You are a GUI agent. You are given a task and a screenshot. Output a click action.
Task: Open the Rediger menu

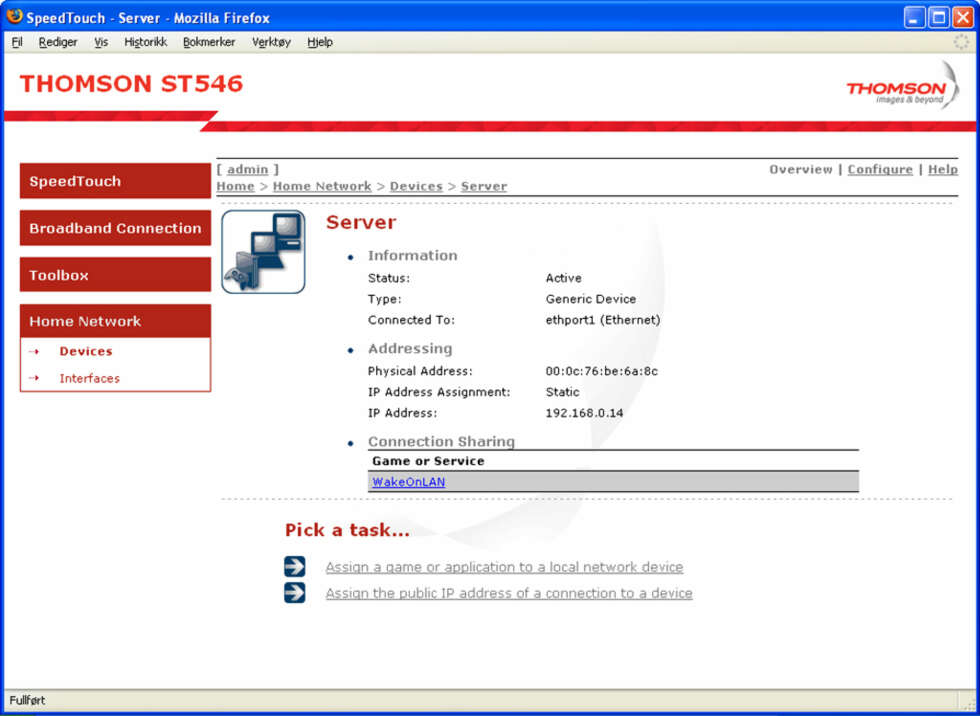[58, 42]
